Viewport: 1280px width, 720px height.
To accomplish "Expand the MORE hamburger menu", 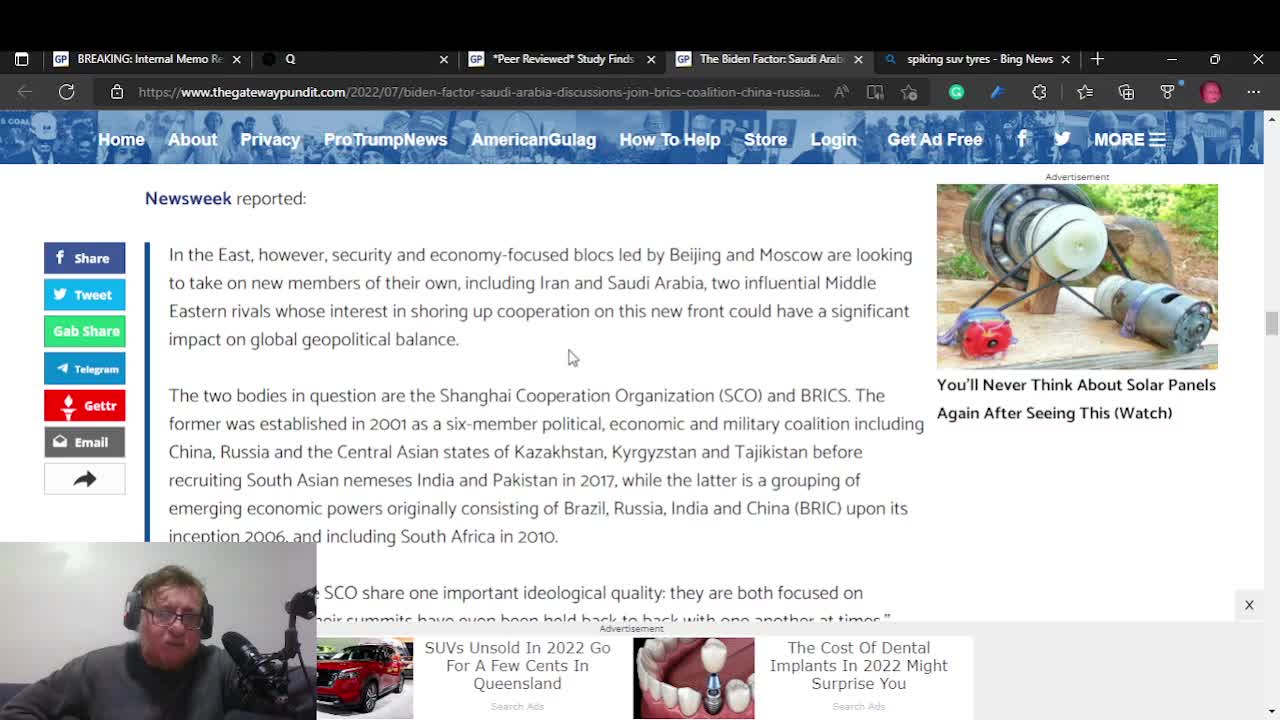I will 1129,139.
